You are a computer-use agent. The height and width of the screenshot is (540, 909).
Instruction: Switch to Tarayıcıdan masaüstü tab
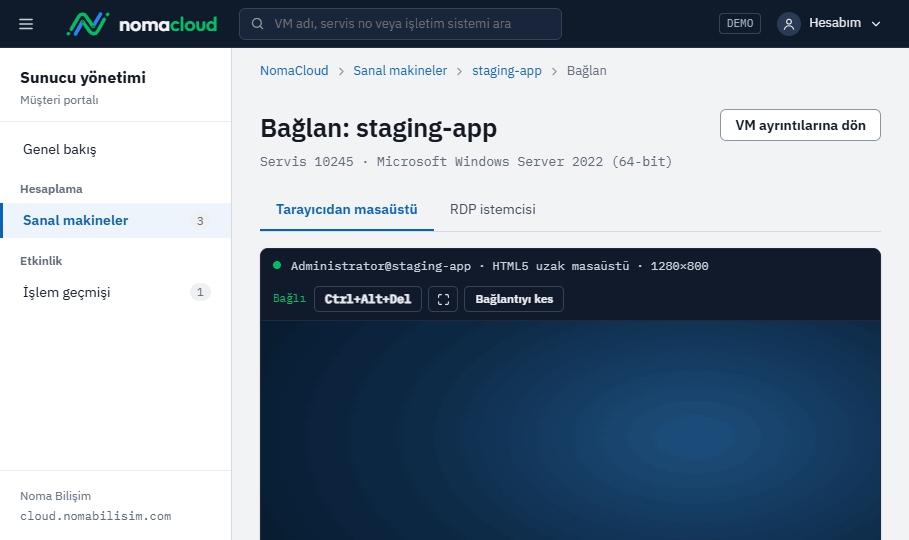click(347, 210)
